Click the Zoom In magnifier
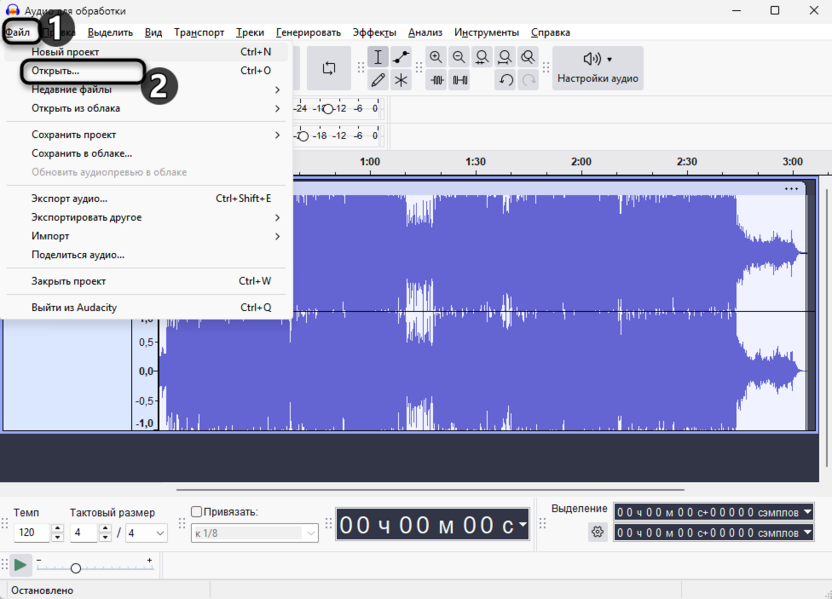The height and width of the screenshot is (599, 832). 436,57
